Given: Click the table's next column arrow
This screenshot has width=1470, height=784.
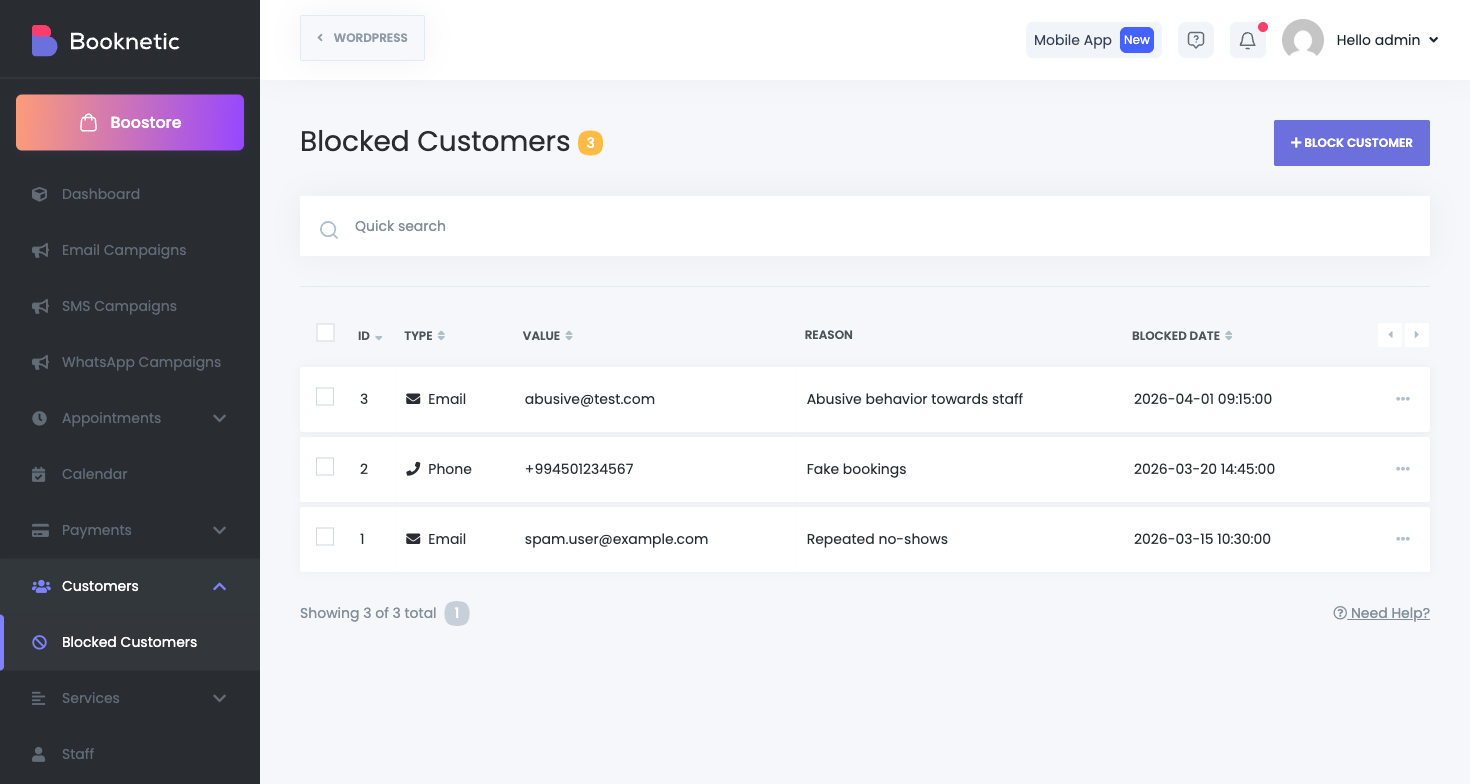Looking at the screenshot, I should pos(1416,335).
